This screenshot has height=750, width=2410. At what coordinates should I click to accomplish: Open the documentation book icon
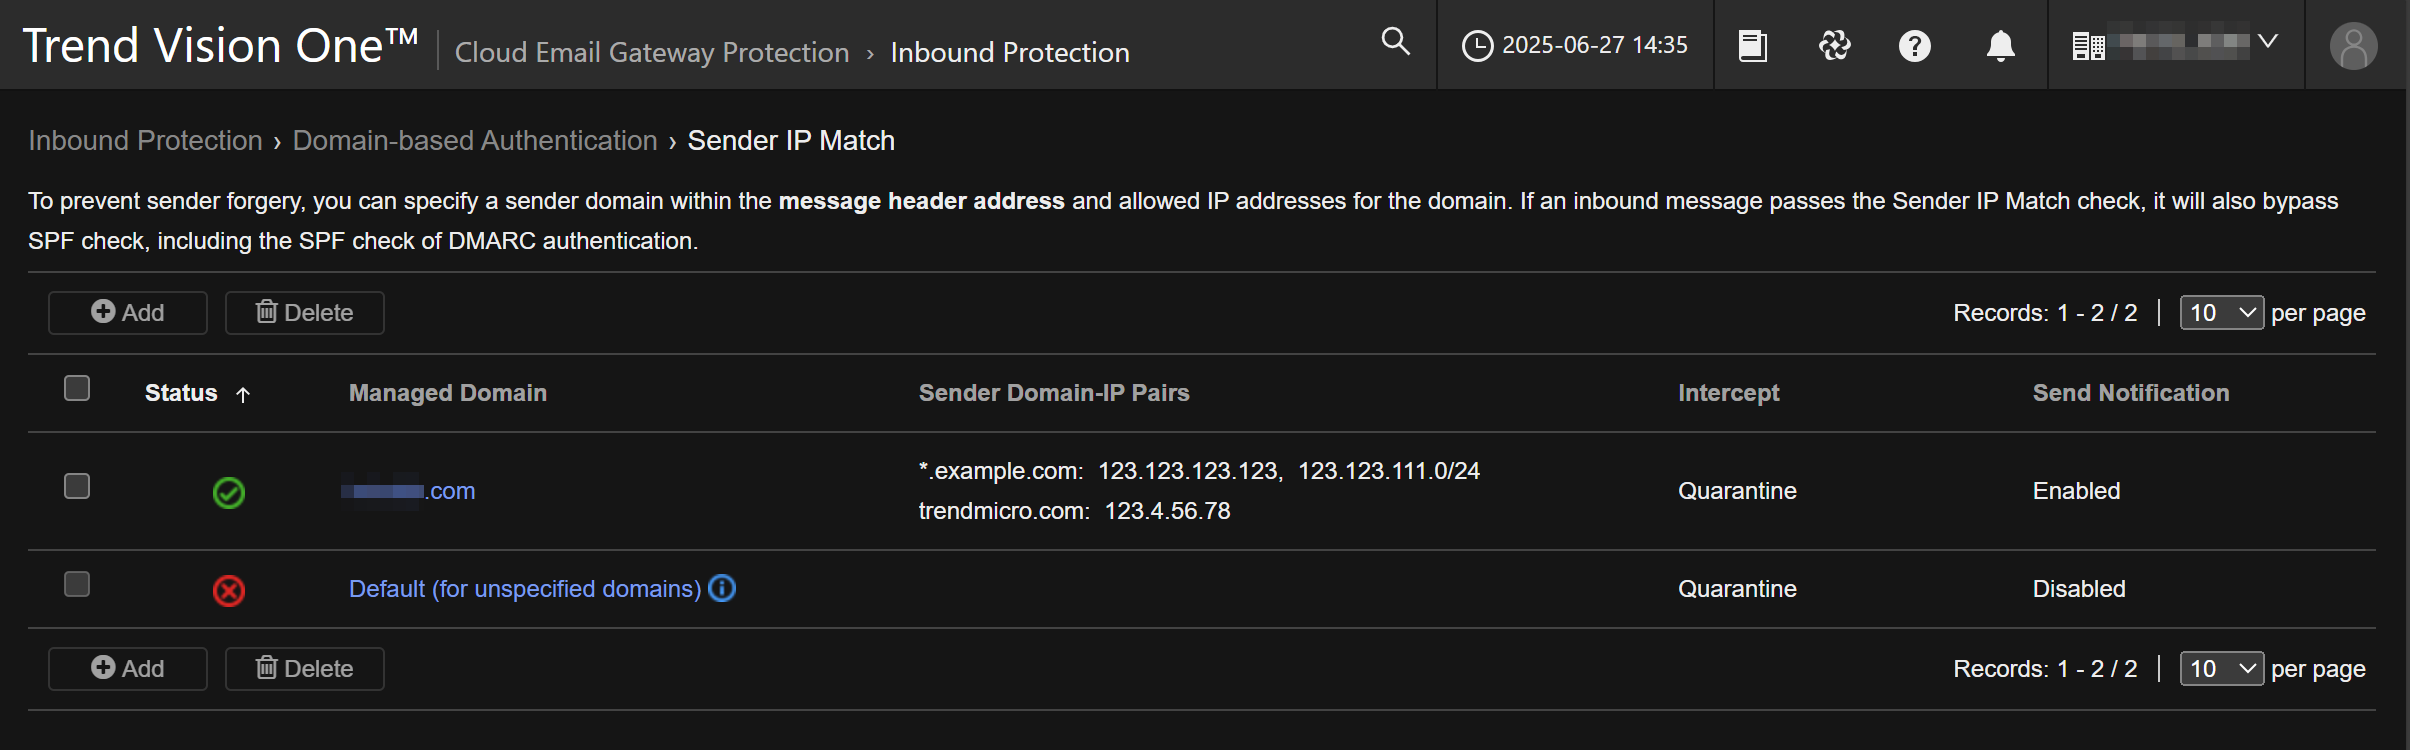[1752, 46]
